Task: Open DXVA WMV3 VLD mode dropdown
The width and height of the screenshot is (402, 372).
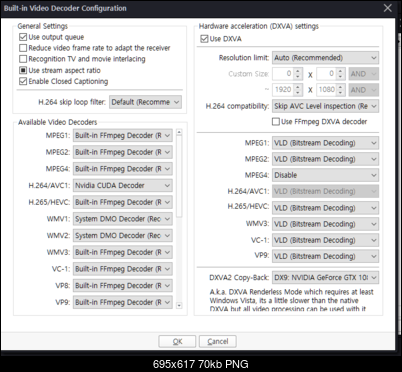Action: pos(325,224)
